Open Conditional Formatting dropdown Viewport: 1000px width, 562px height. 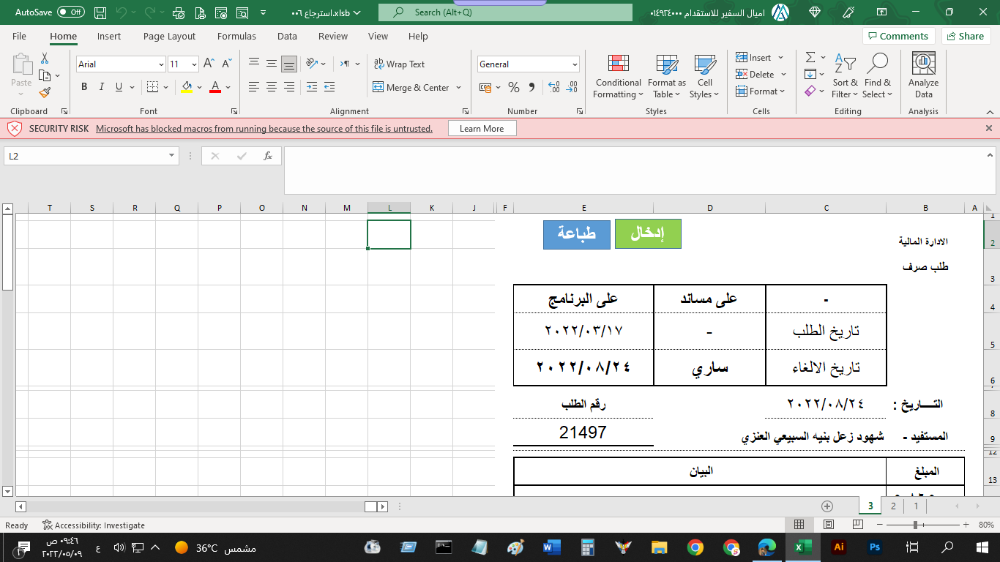618,76
